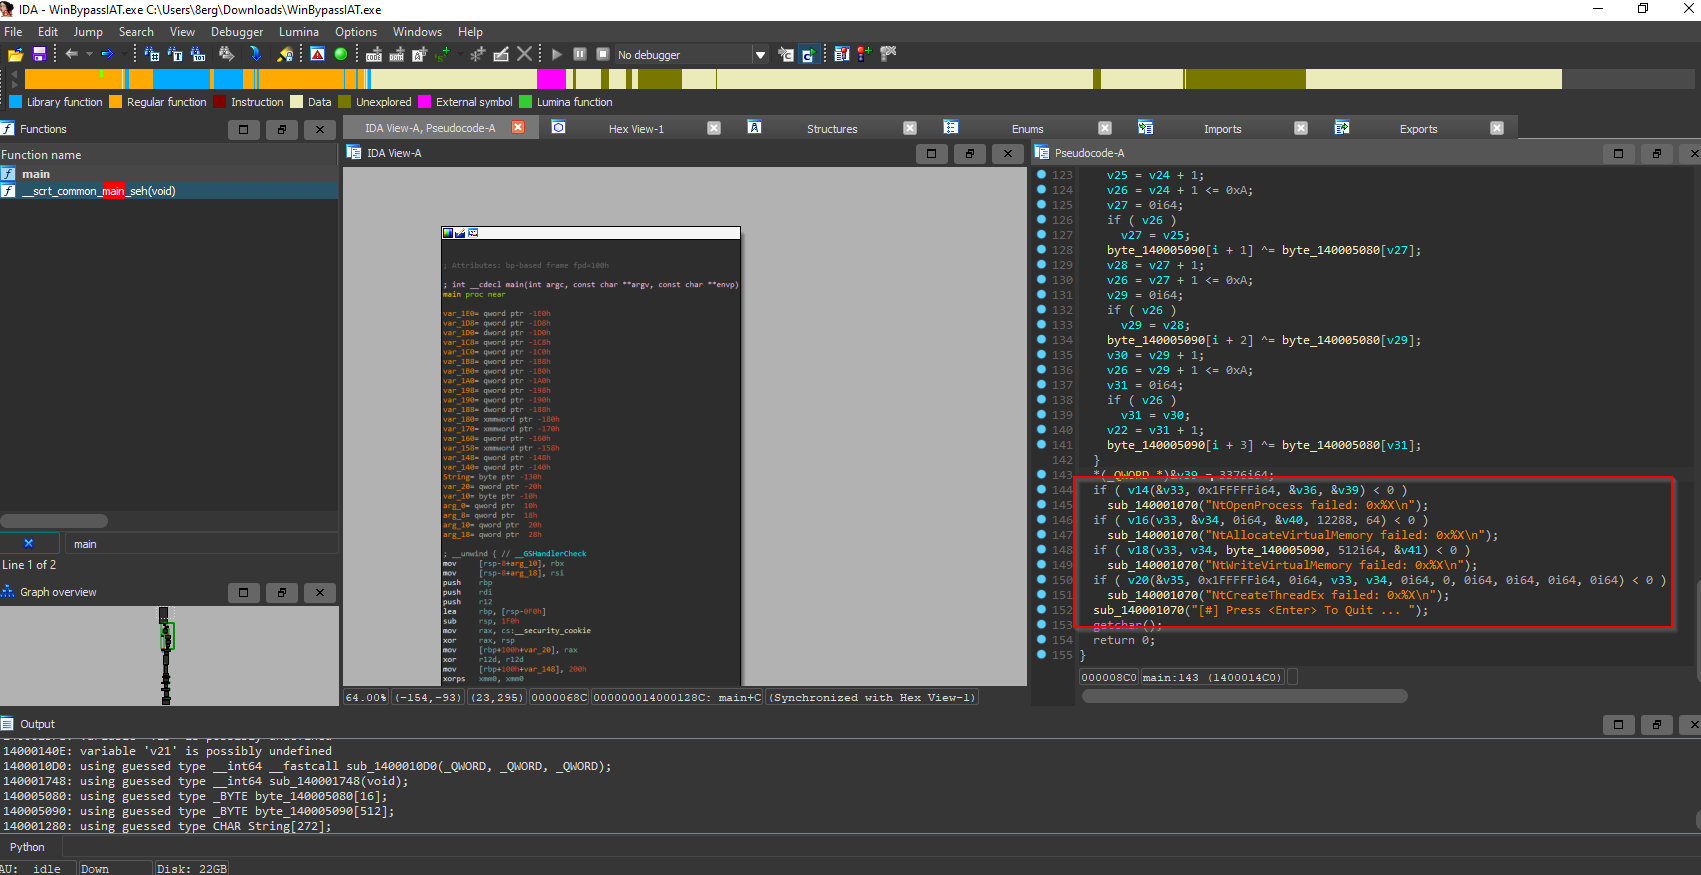Switch to the Exports tab
Screen dimensions: 1701x875
click(1418, 128)
